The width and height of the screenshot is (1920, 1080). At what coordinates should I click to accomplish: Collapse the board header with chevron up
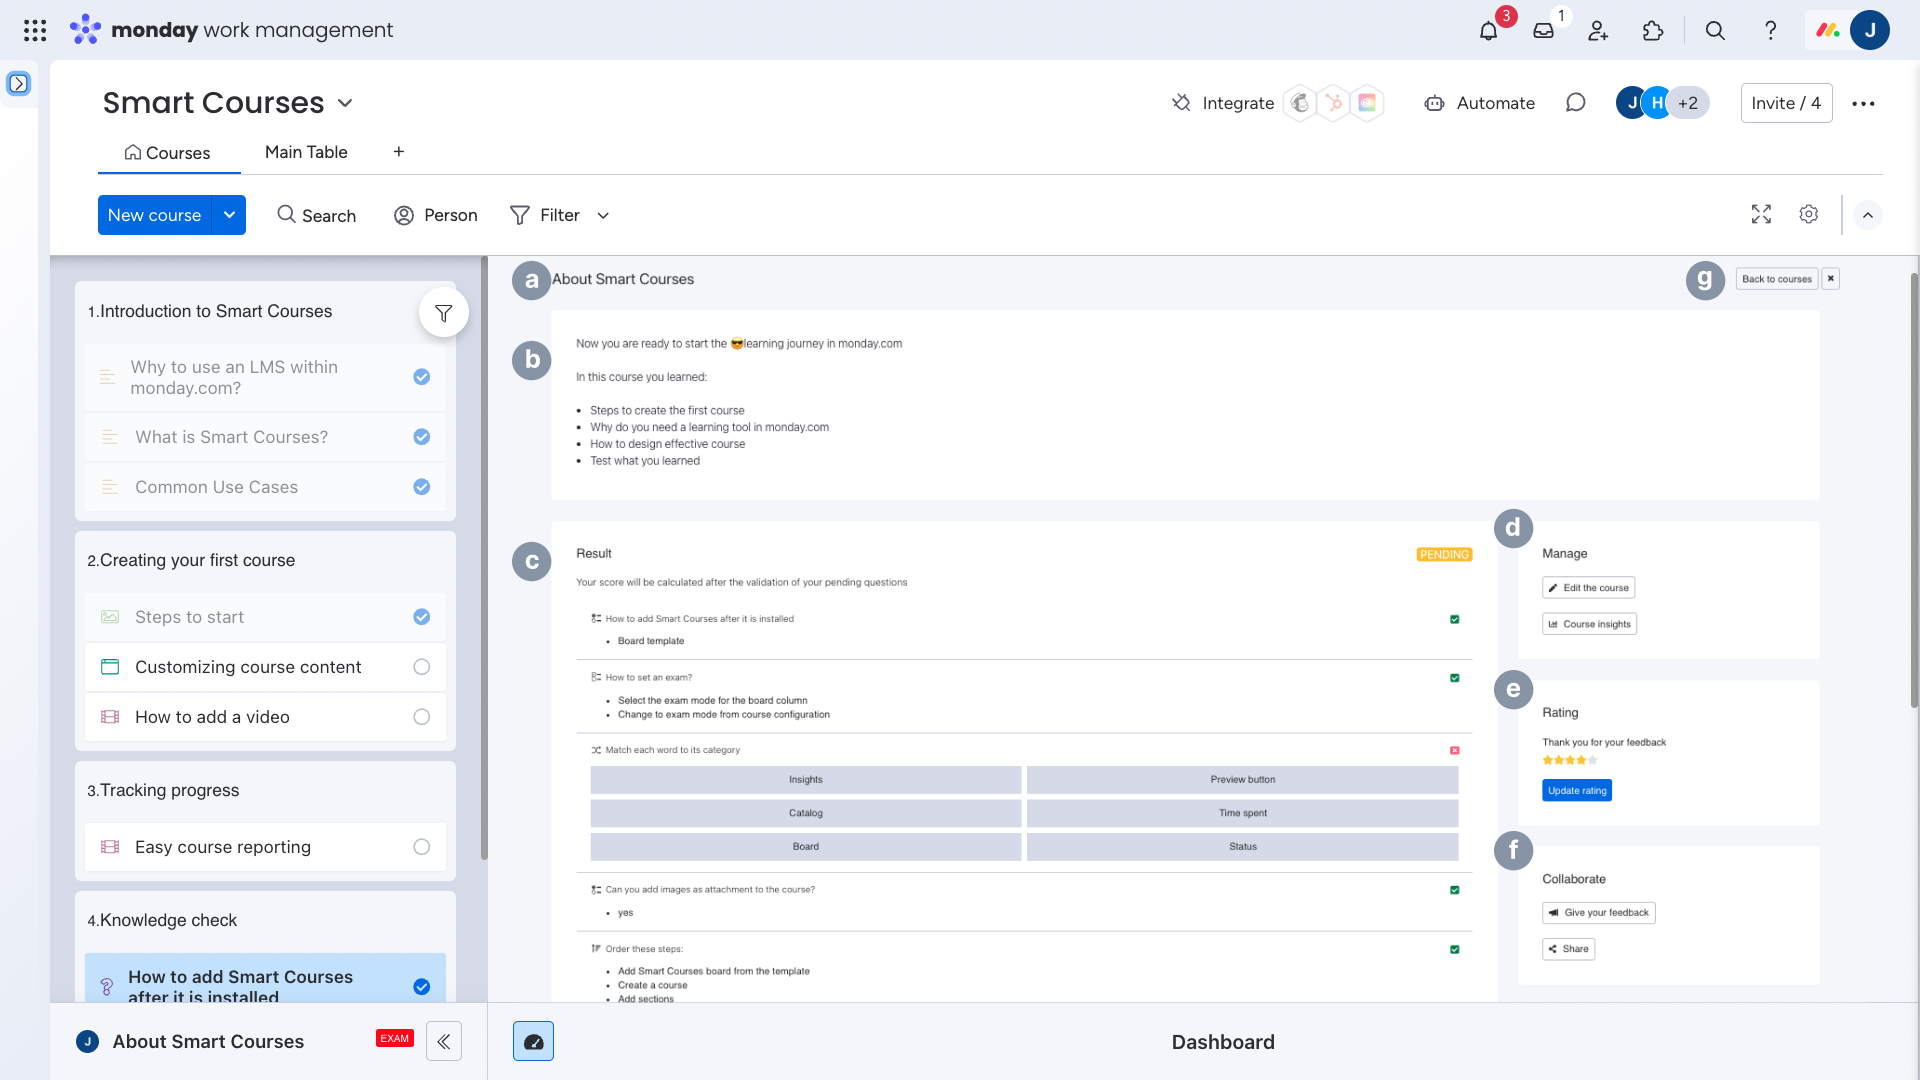[1867, 215]
